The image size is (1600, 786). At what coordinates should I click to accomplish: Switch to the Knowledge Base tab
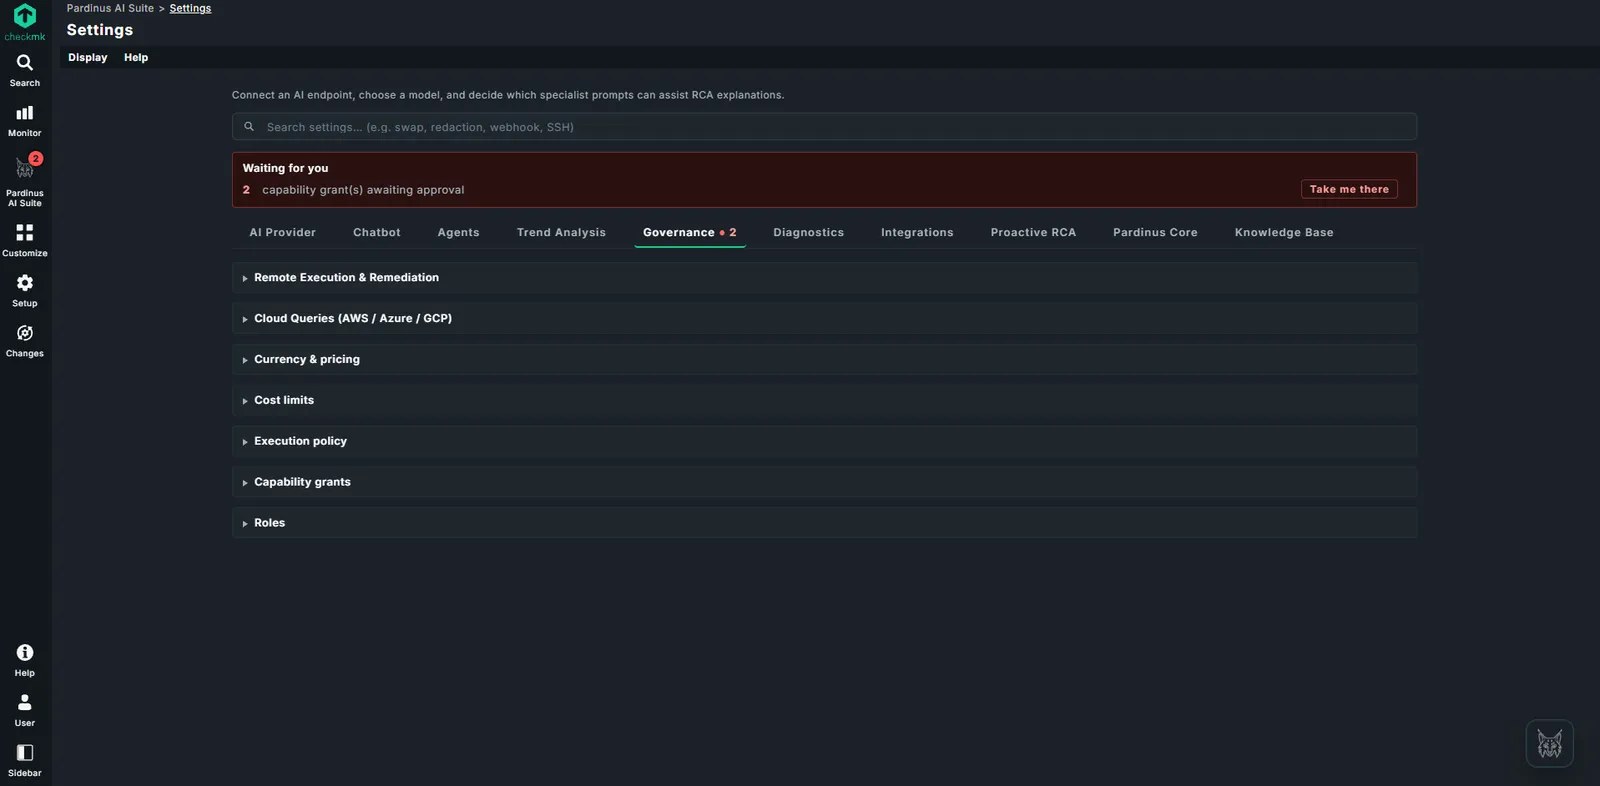[1284, 232]
